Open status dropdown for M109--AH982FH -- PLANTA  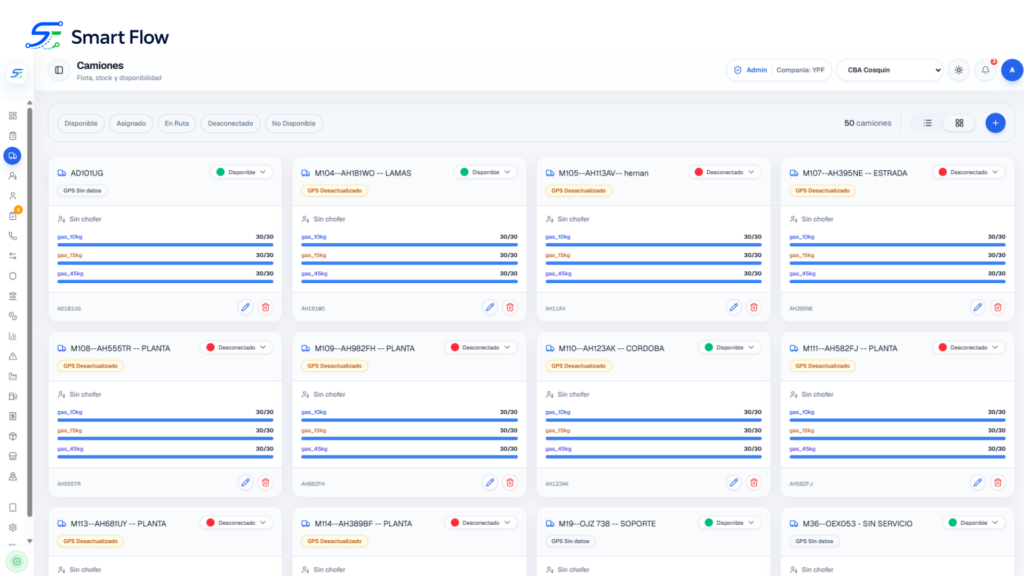(481, 347)
